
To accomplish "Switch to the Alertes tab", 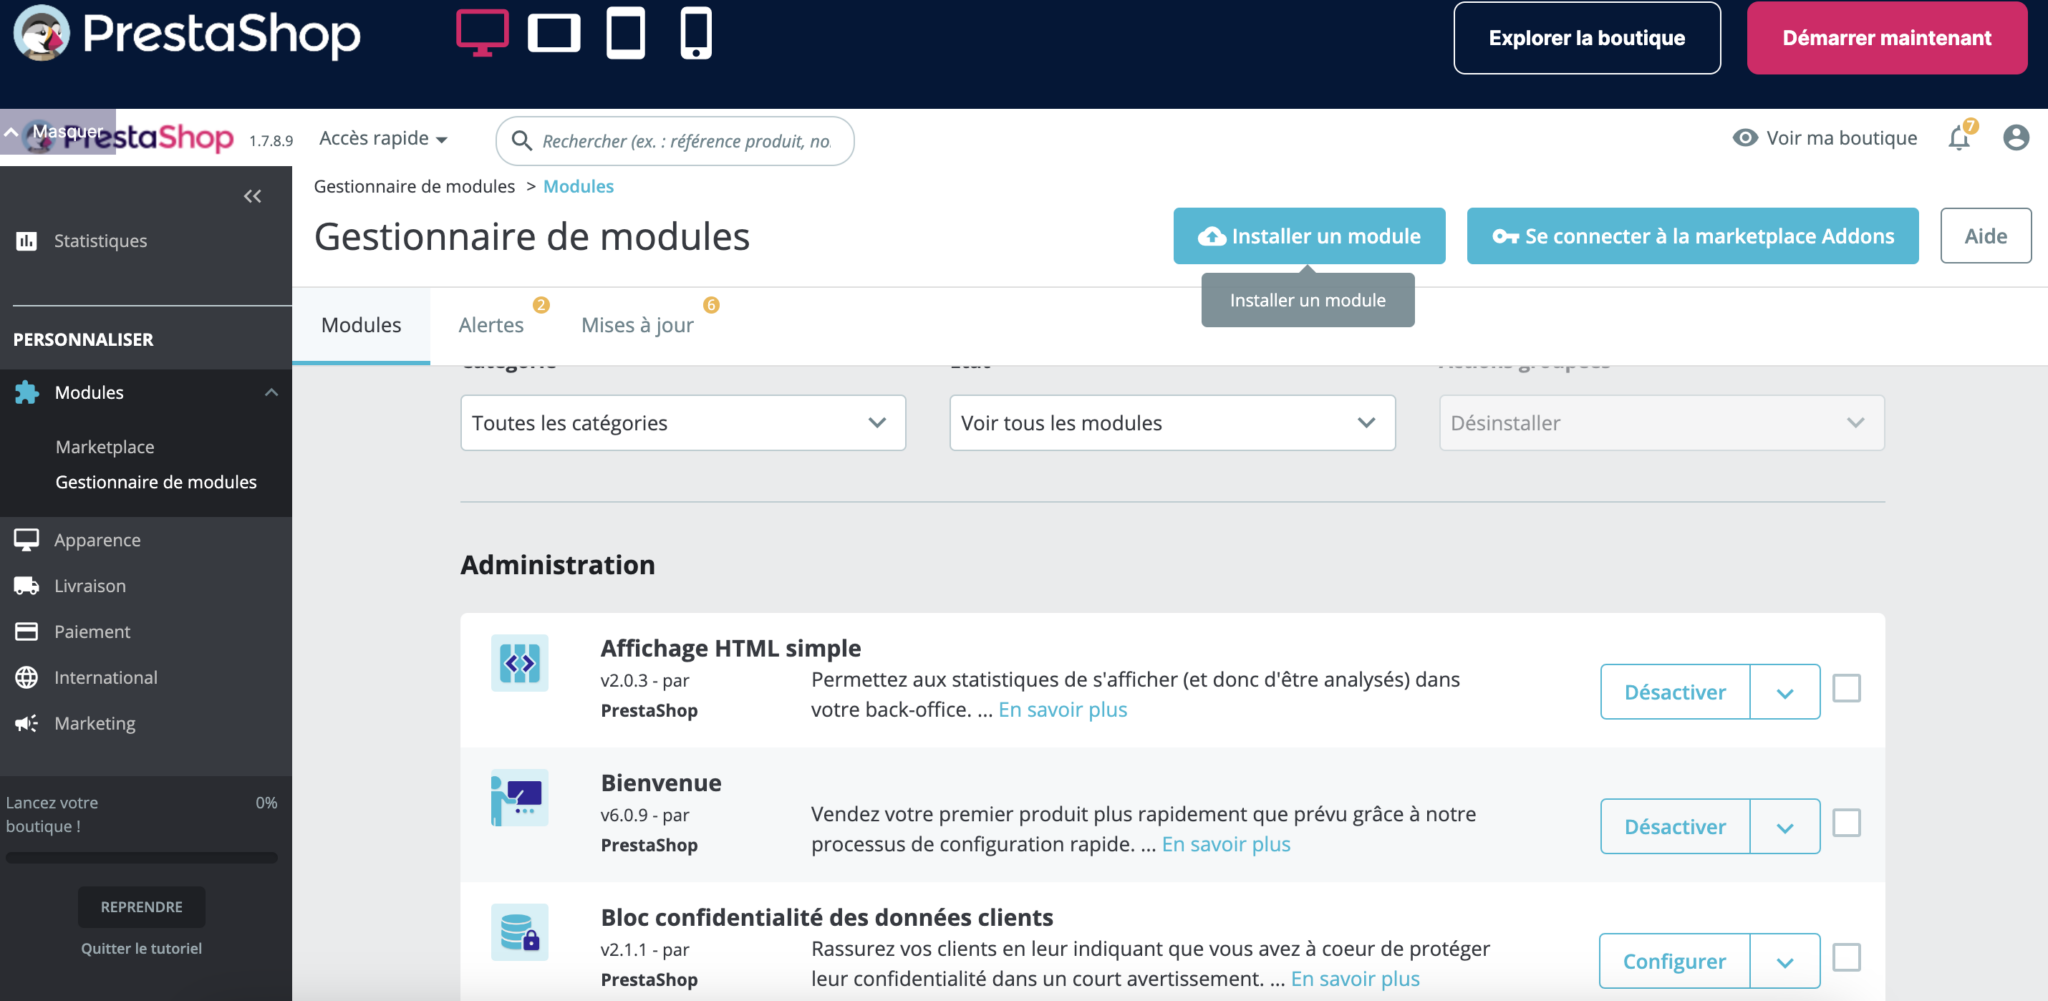I will (491, 325).
